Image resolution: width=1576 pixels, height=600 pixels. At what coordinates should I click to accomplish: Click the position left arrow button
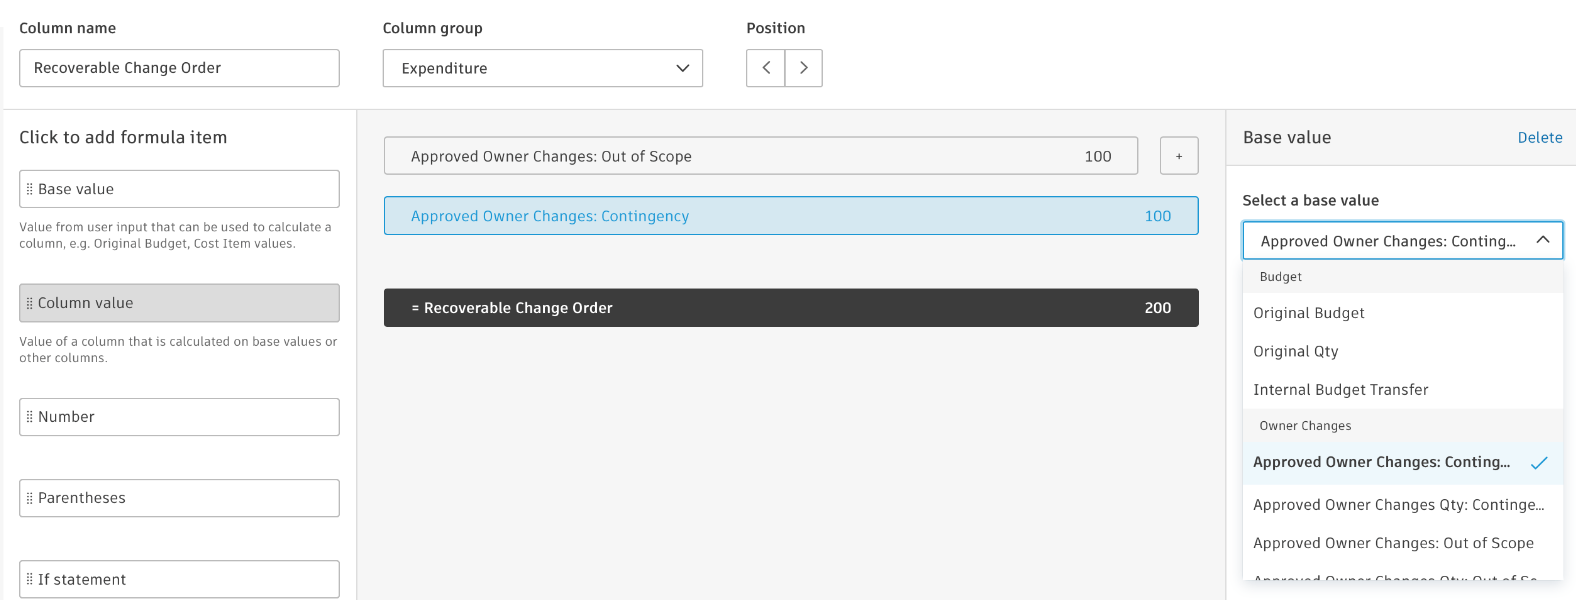[x=766, y=68]
